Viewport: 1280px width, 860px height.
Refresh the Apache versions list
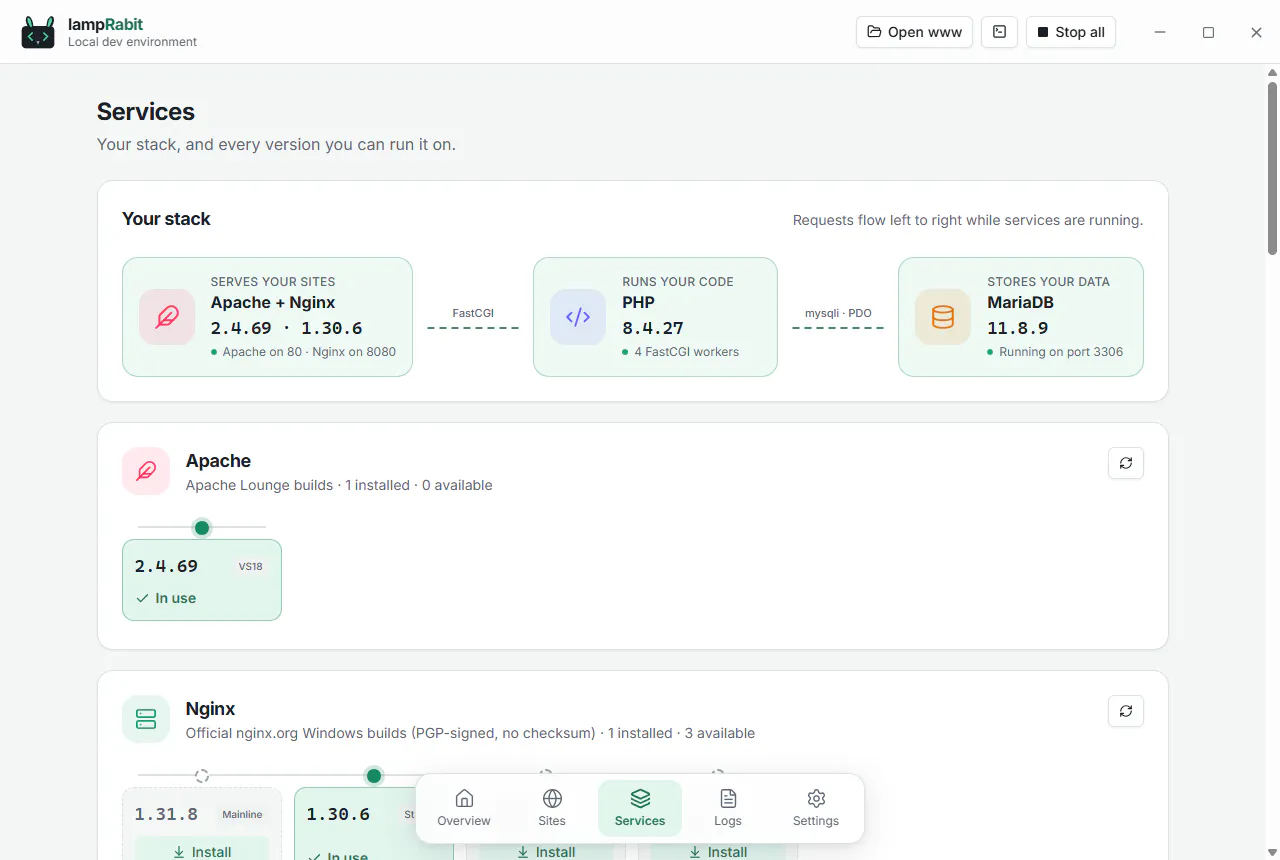point(1126,463)
